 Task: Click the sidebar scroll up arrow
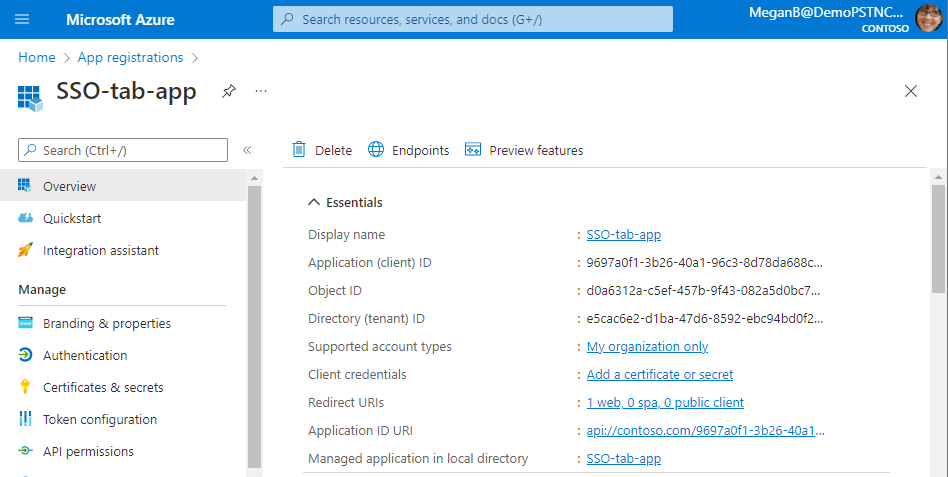[x=254, y=178]
